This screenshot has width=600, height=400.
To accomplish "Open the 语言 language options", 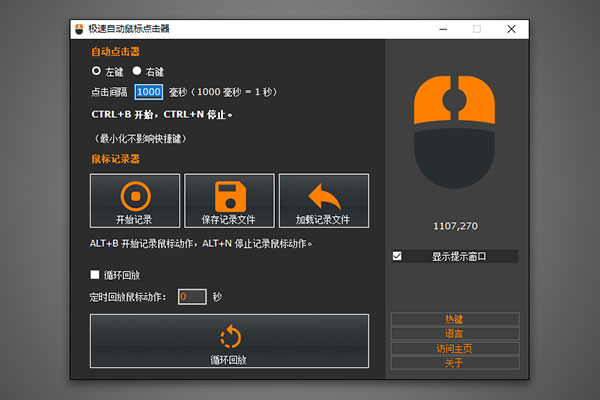I will tap(454, 333).
